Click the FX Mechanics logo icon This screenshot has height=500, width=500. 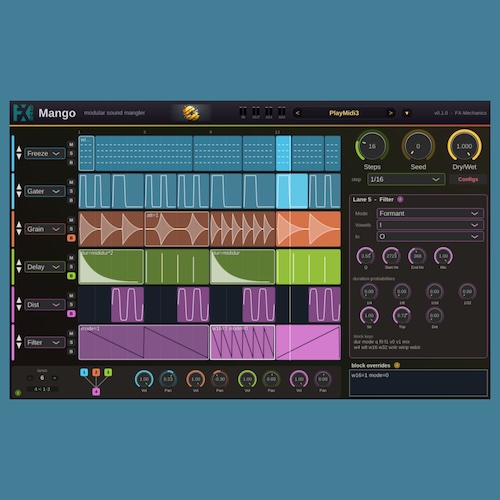pos(23,113)
